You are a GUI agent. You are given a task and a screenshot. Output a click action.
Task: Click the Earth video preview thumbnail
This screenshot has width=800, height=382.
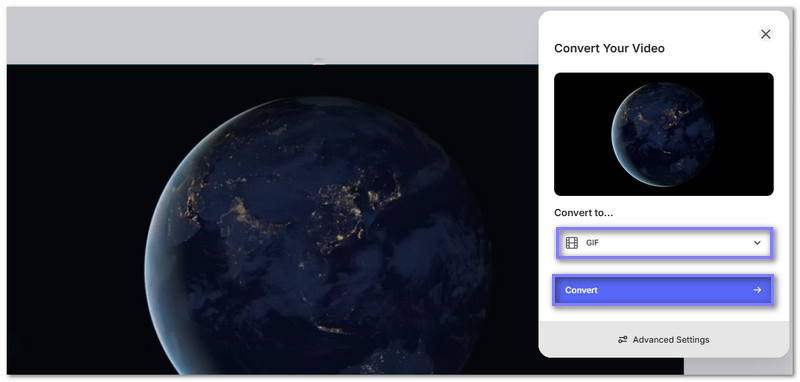[663, 134]
